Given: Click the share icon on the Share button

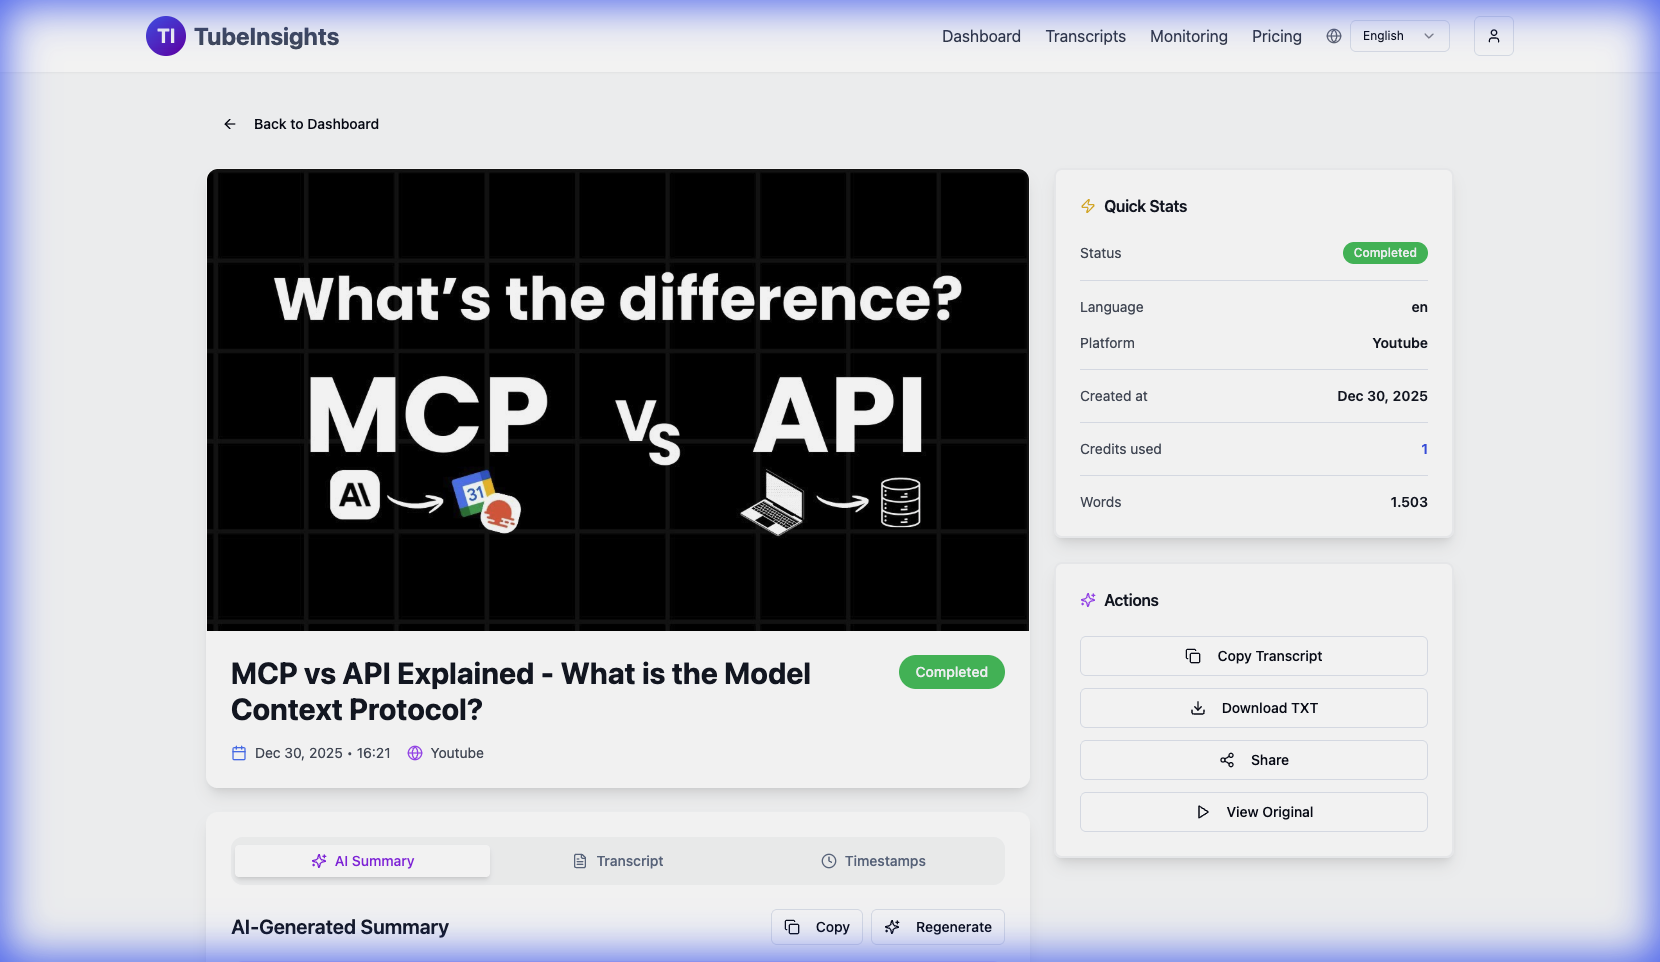Looking at the screenshot, I should (x=1228, y=760).
